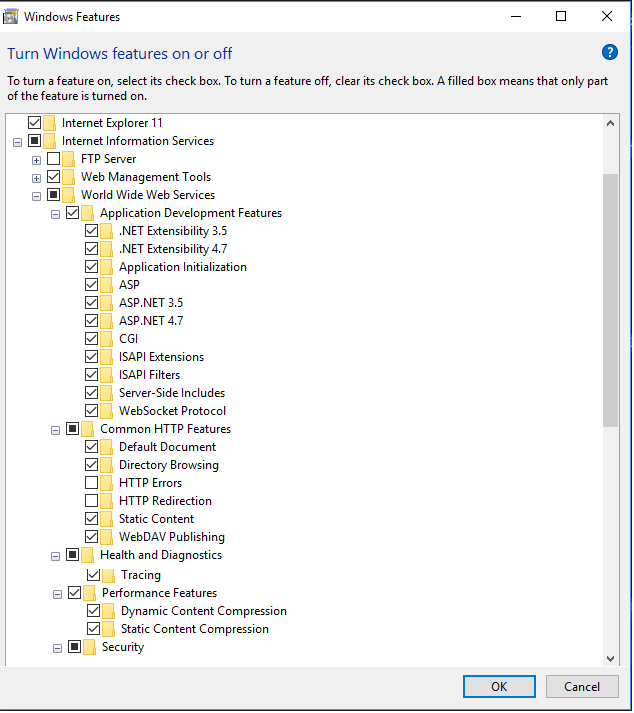Select the ASP.NET 4.7 tree item
The height and width of the screenshot is (713, 634).
tap(150, 321)
